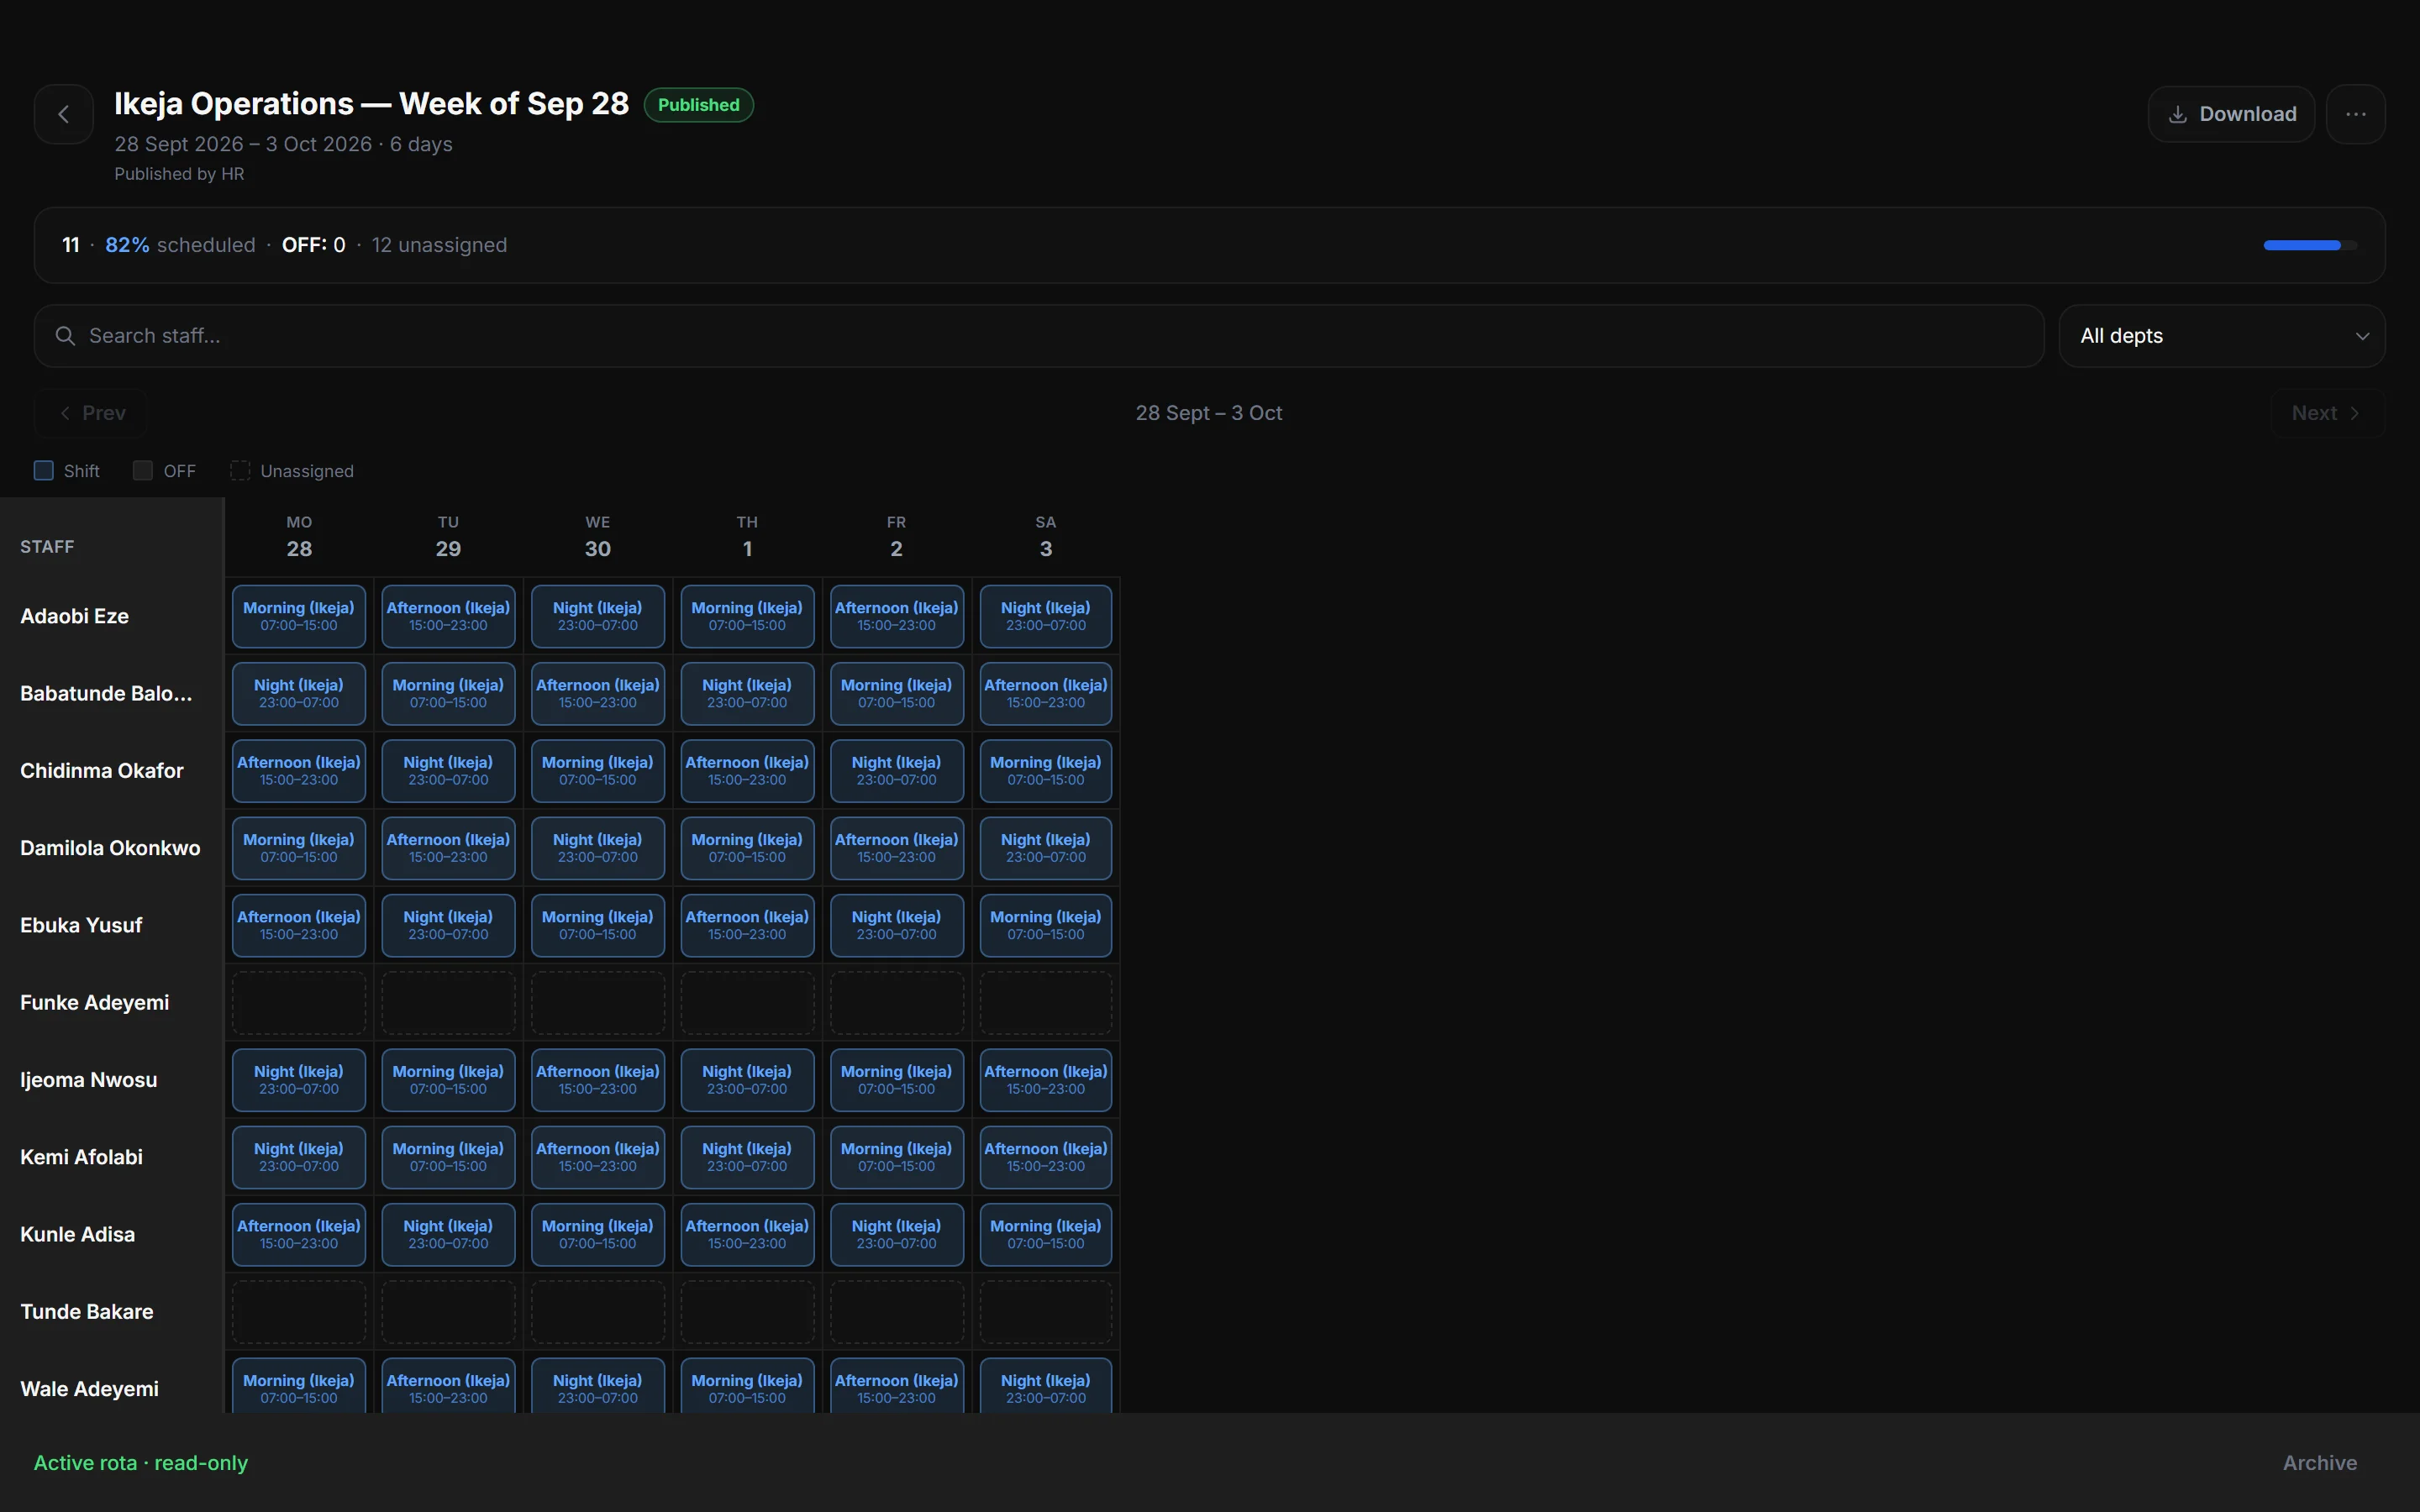
Task: Open Kunle Adisa's Saturday Morning shift
Action: [x=1045, y=1235]
